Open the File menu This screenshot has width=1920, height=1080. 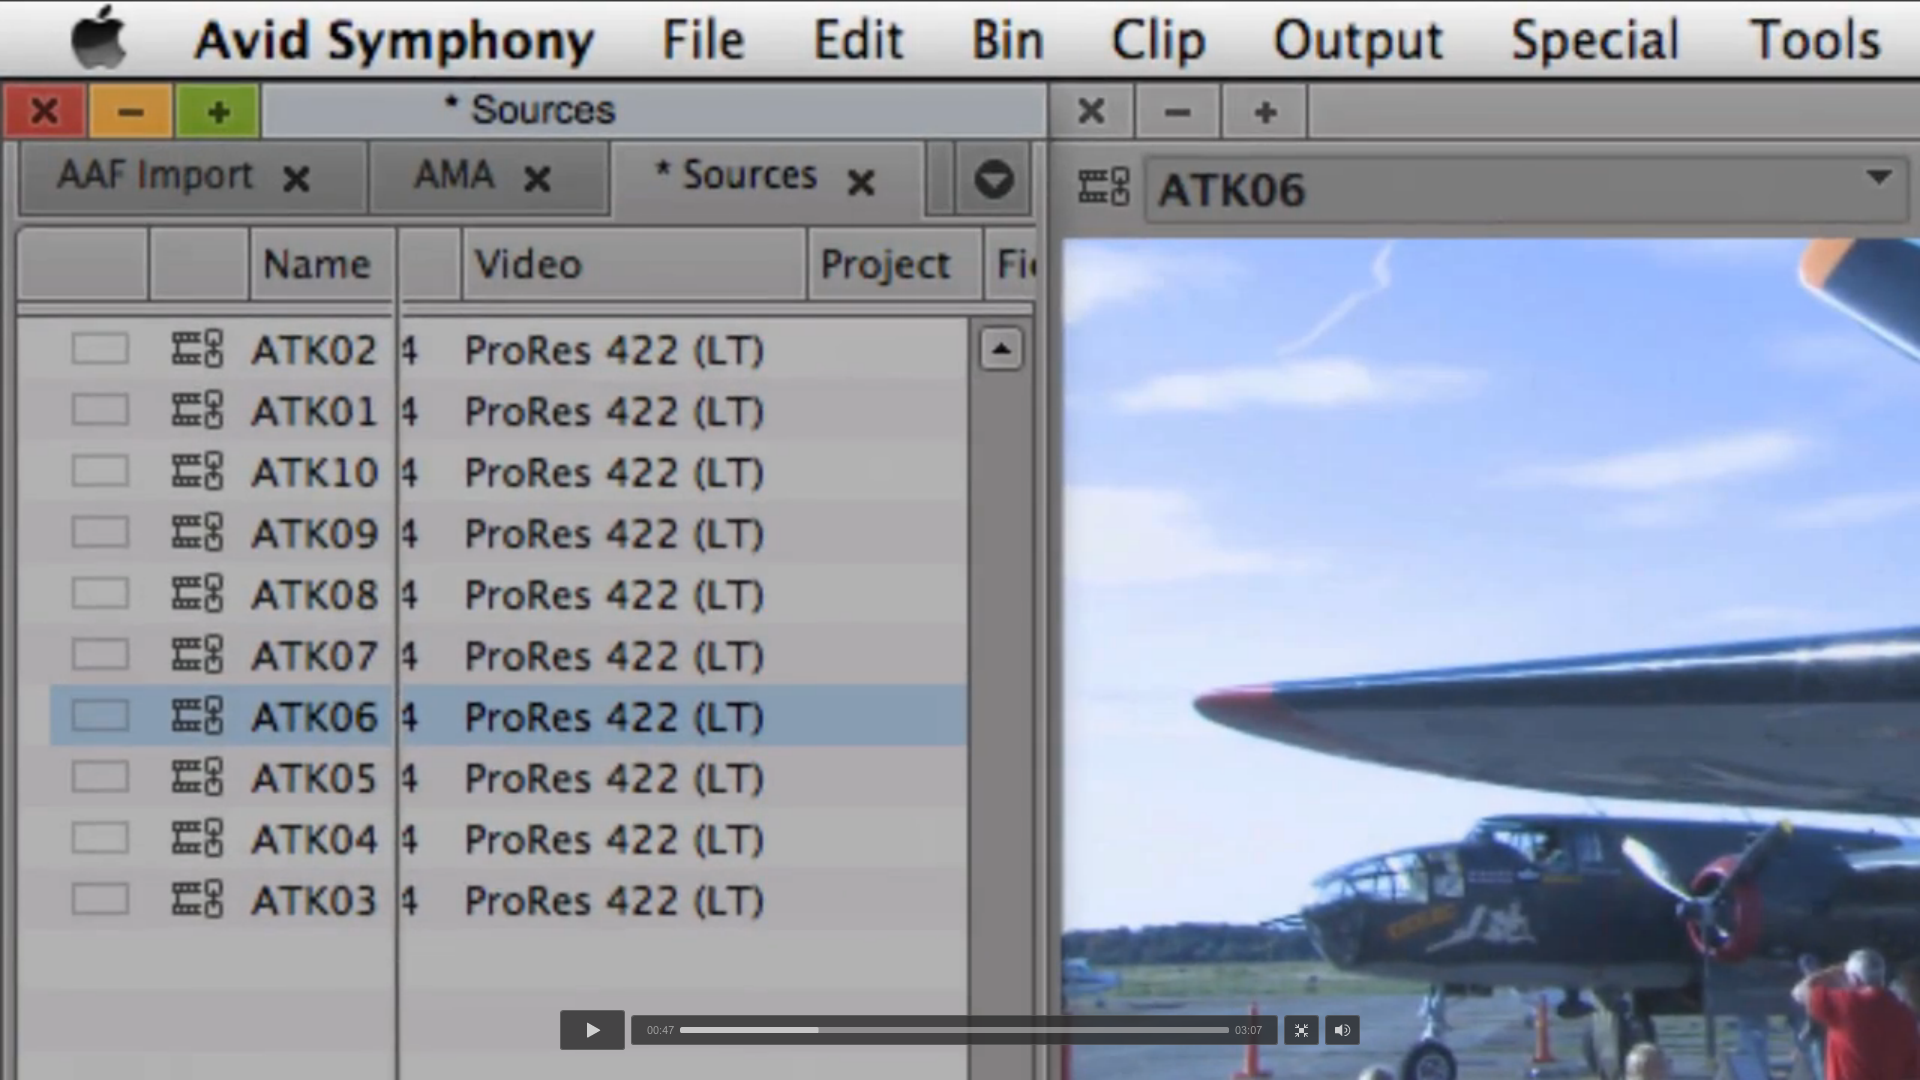pos(703,40)
